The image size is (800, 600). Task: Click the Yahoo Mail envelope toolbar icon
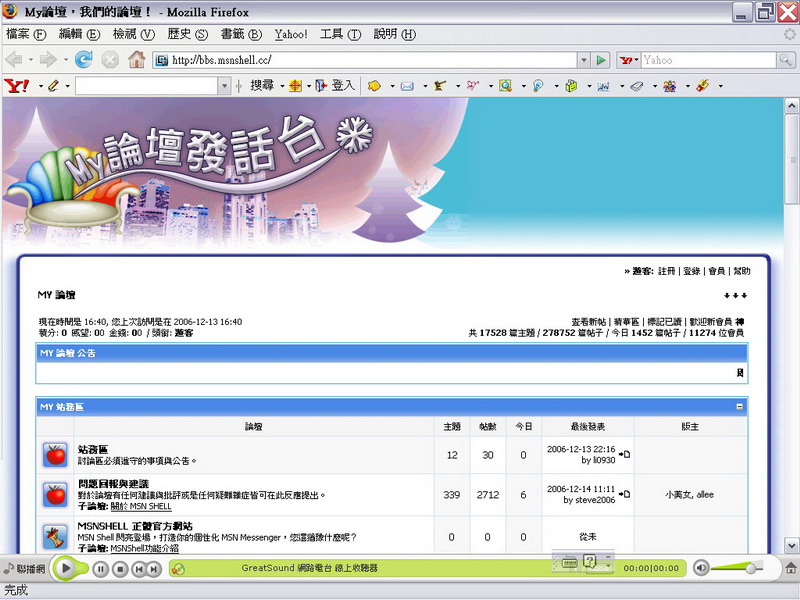(407, 86)
